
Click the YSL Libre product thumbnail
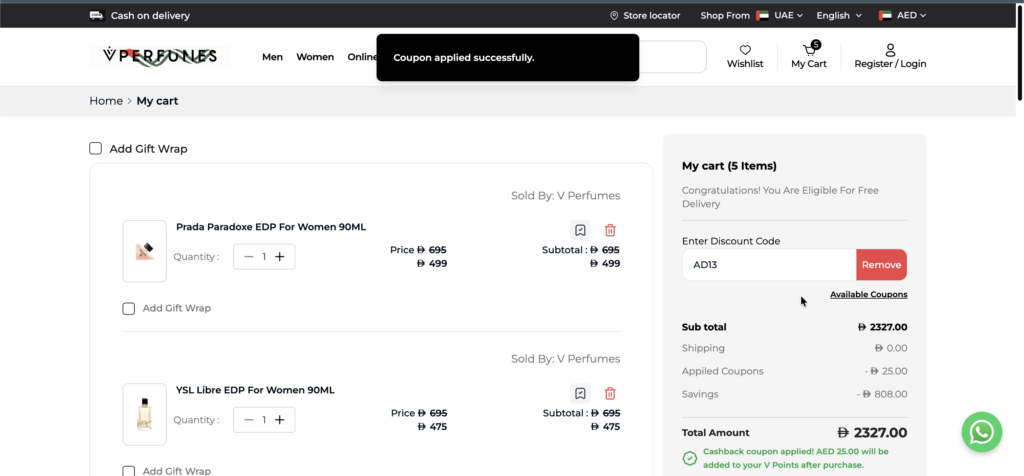[144, 414]
